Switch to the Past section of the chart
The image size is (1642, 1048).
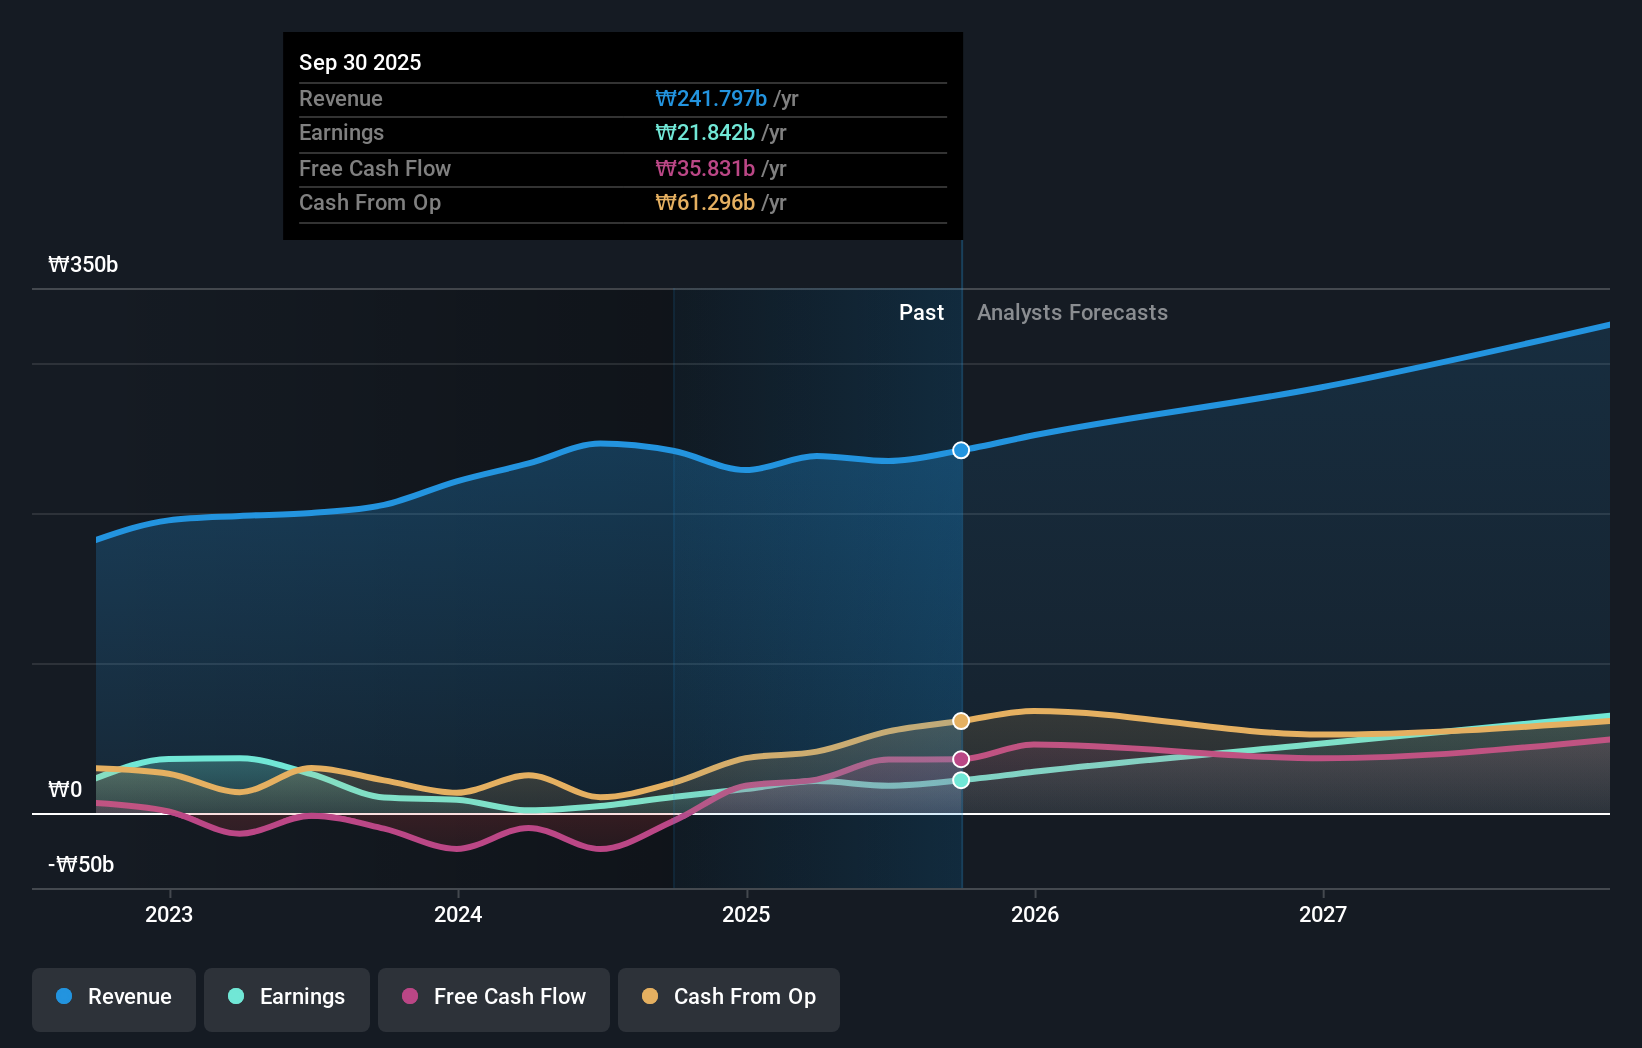click(x=921, y=312)
